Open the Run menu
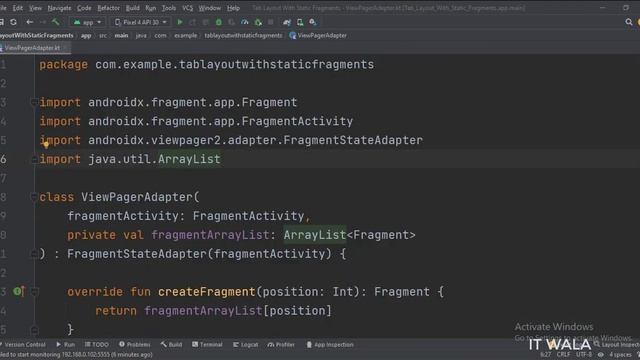Screen dimensions: 640x360 point(151,8)
